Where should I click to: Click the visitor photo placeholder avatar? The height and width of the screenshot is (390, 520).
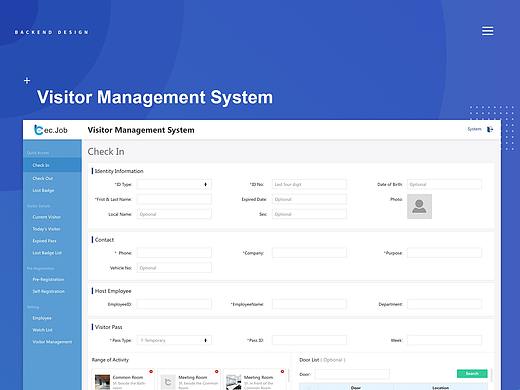coord(419,207)
